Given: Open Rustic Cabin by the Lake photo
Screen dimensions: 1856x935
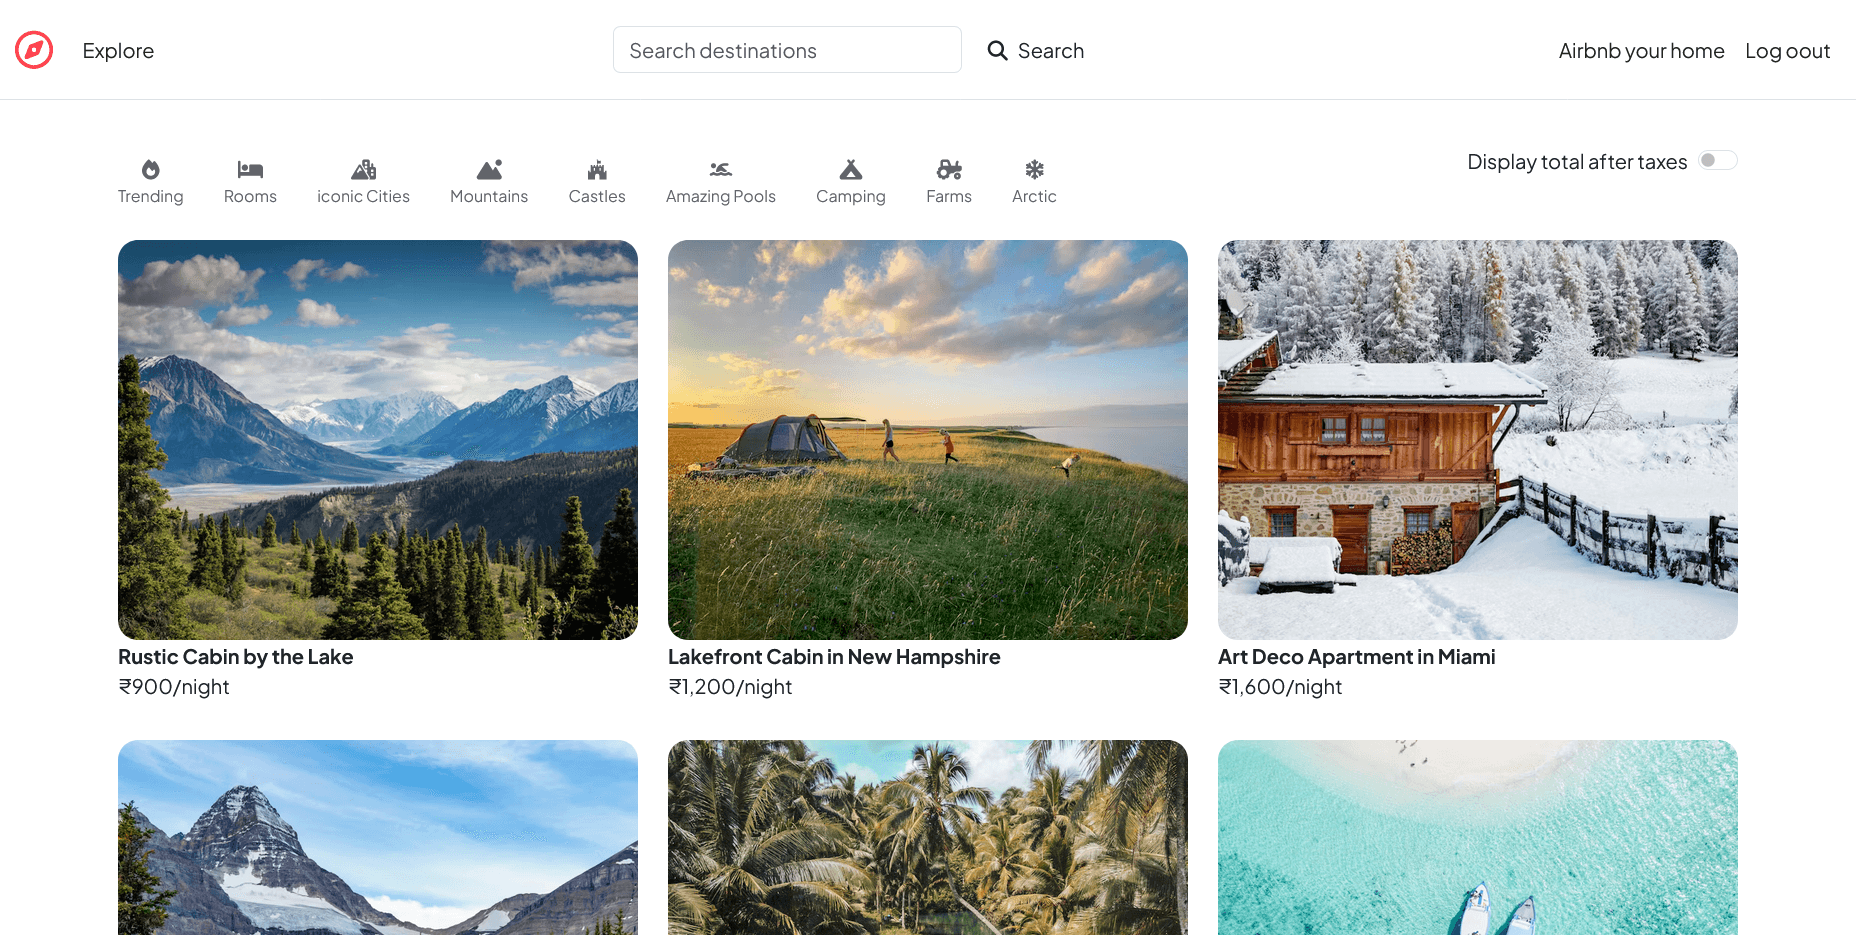Looking at the screenshot, I should [x=378, y=440].
